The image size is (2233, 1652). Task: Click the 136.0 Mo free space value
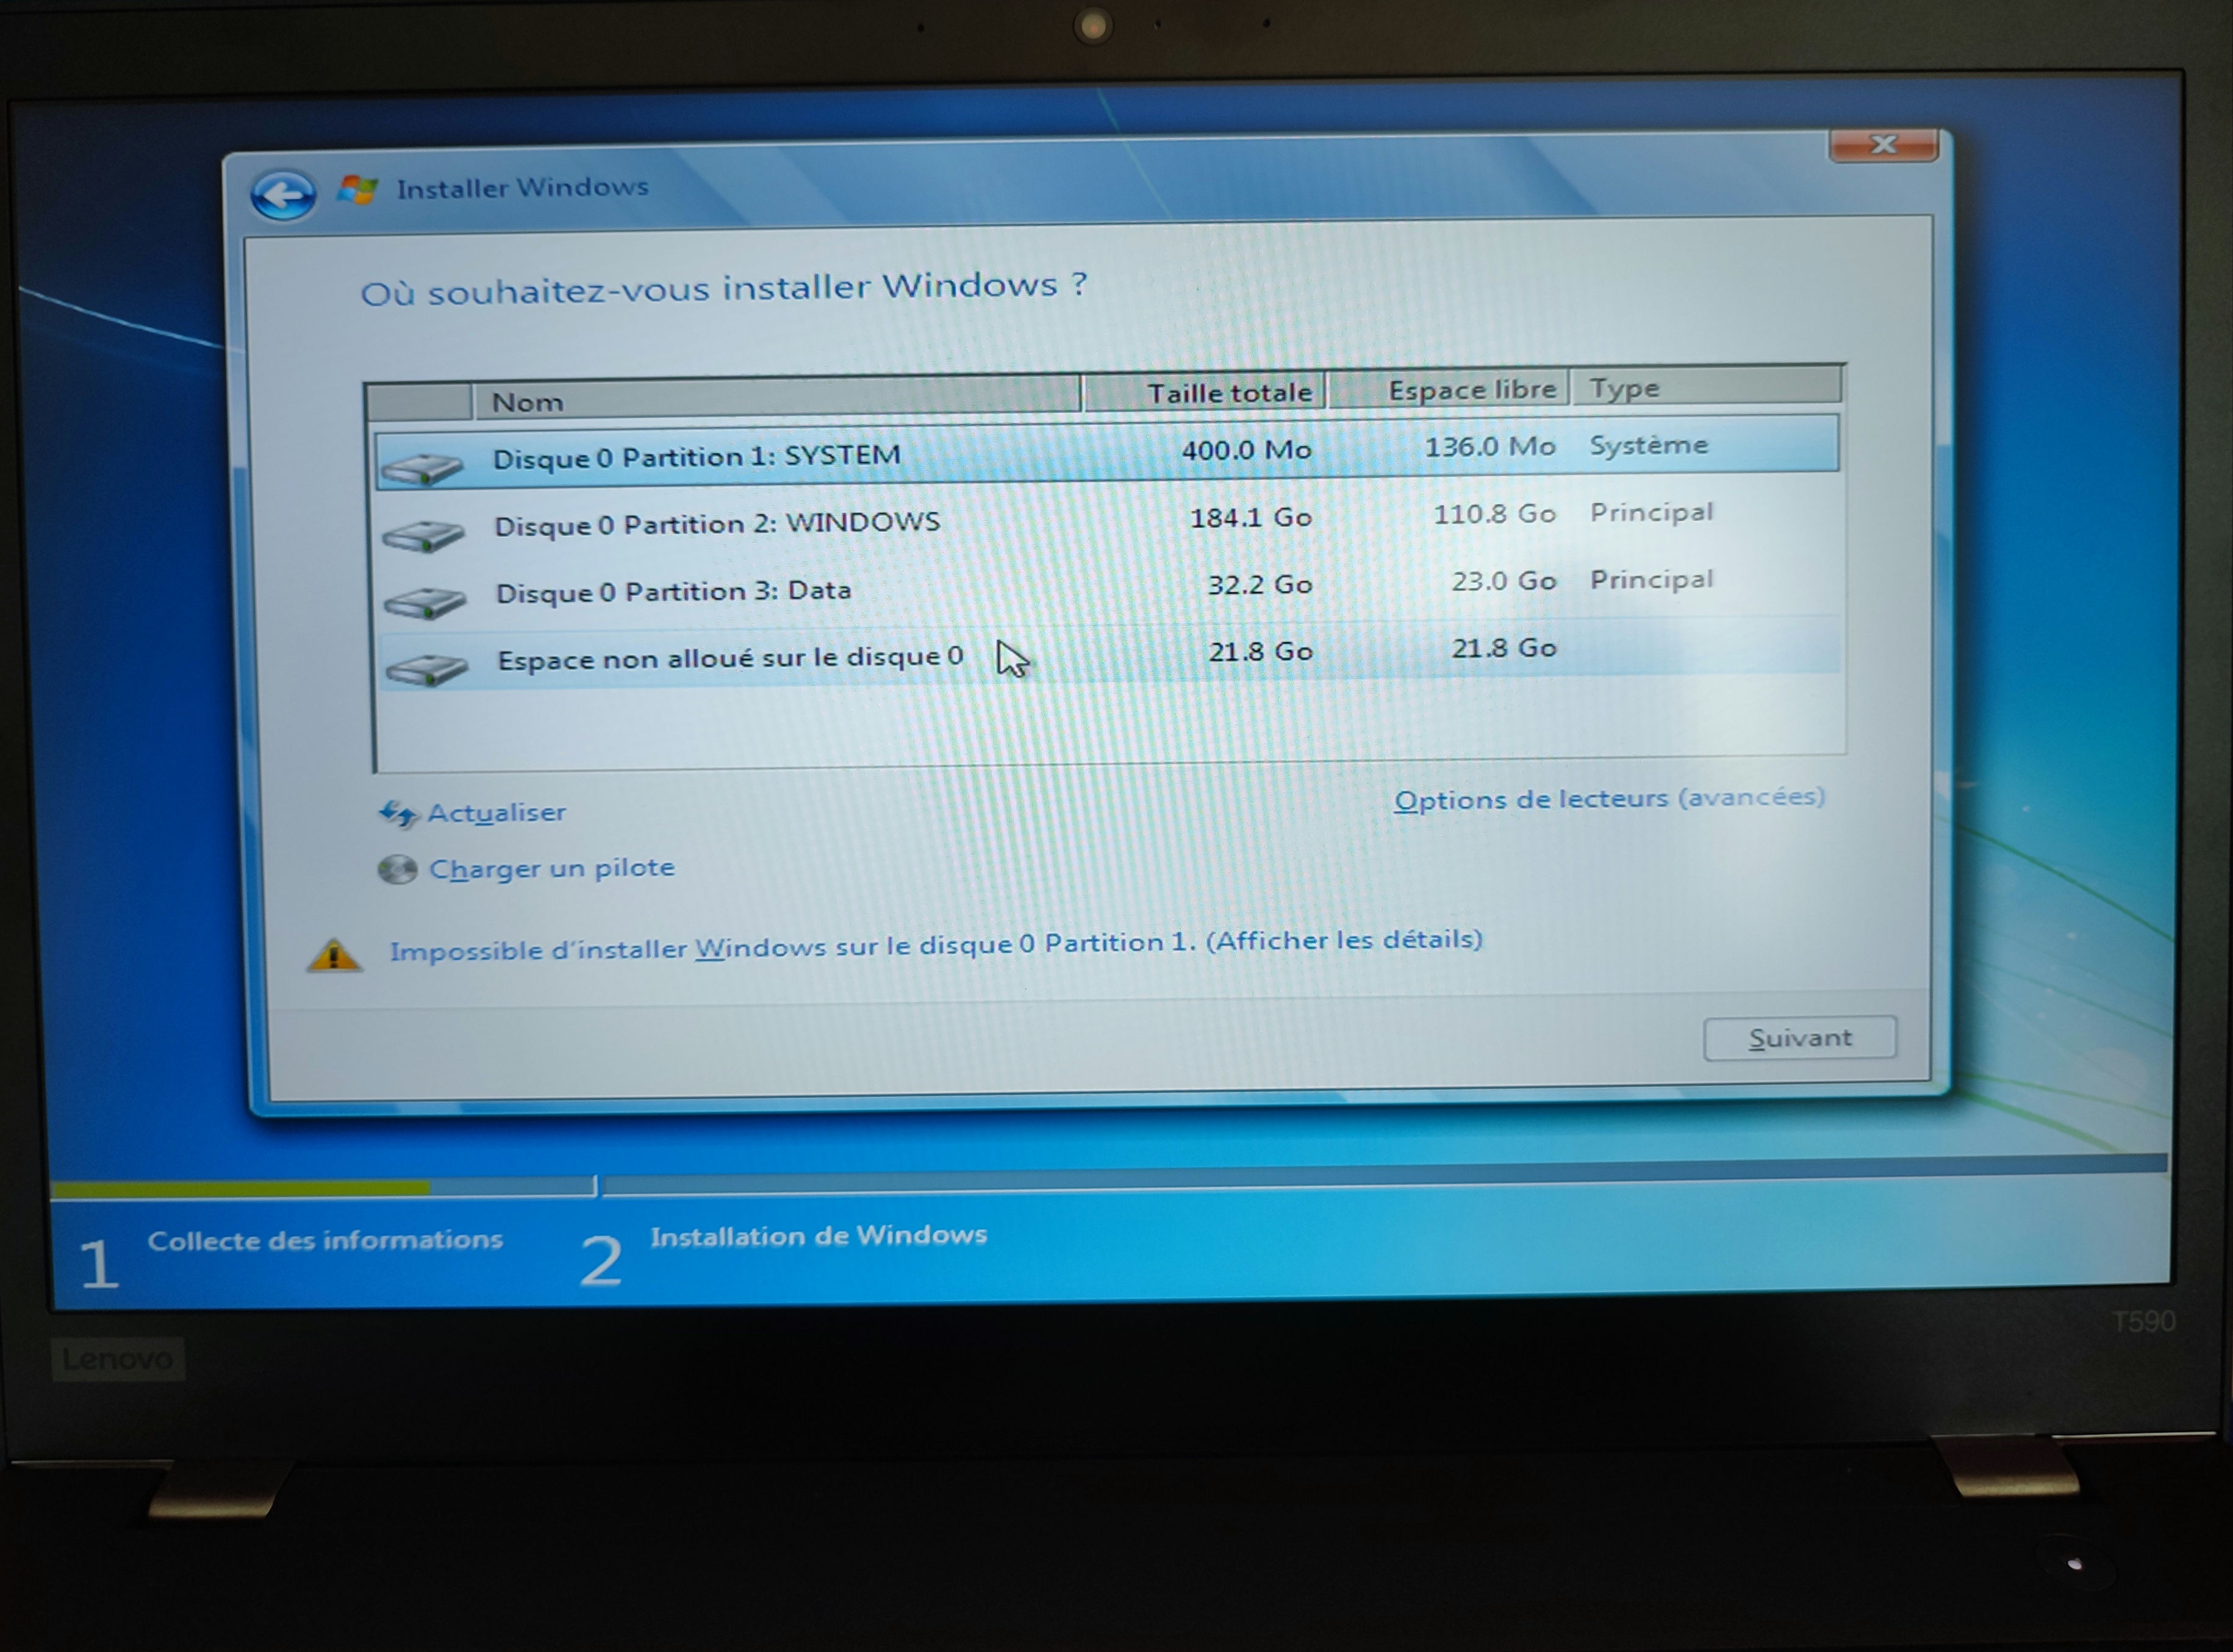pos(1490,447)
